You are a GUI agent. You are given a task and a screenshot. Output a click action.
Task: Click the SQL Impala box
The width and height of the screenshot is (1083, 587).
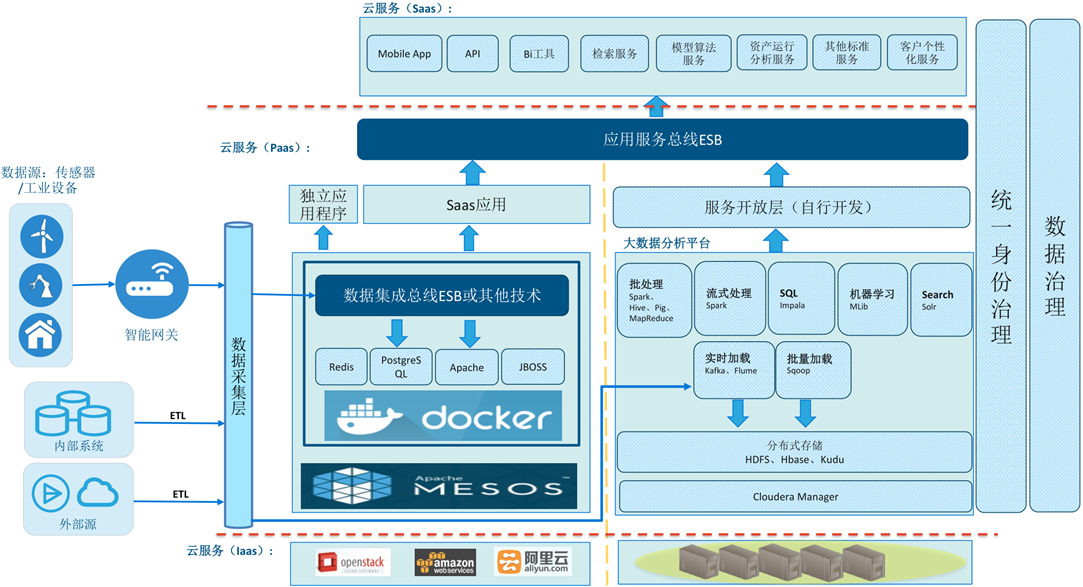[801, 298]
